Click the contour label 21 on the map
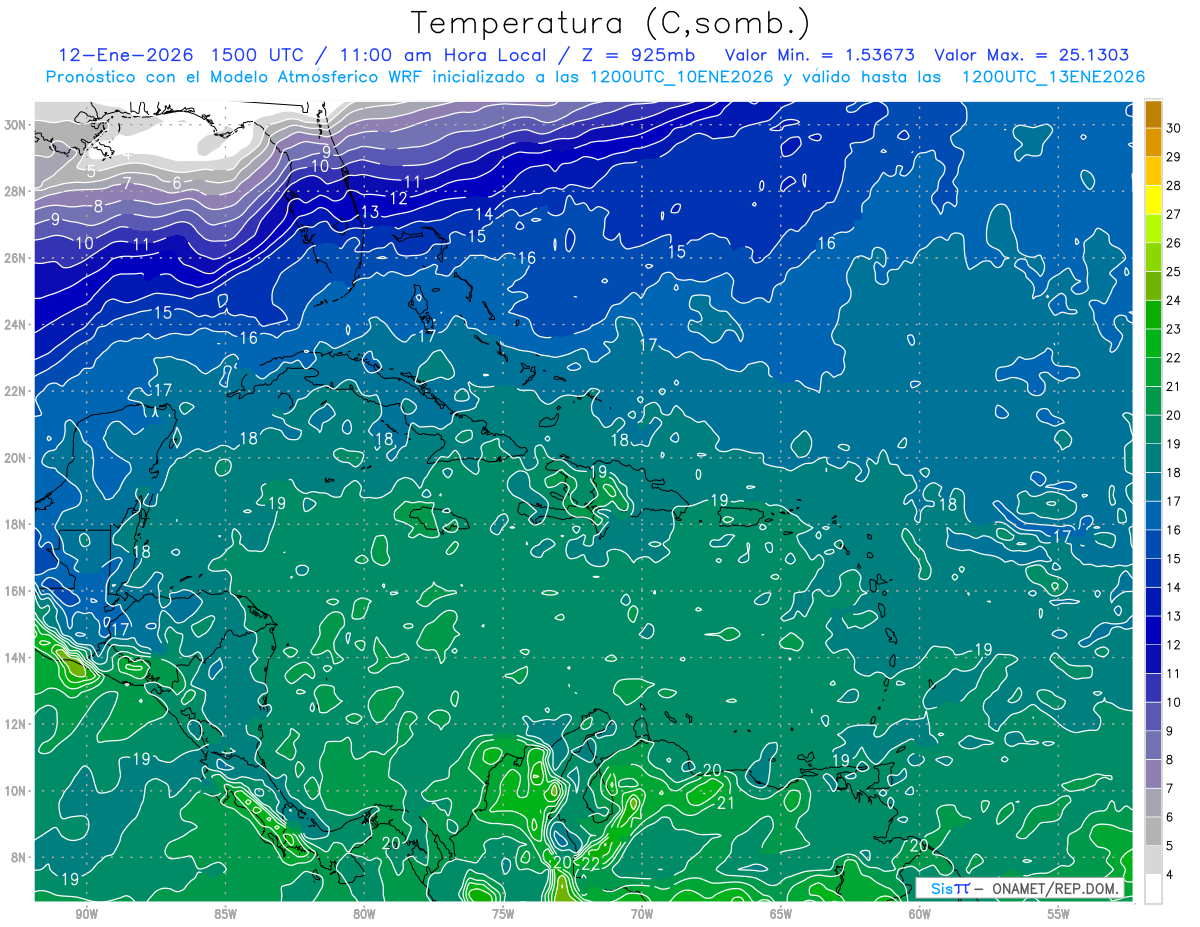 click(726, 802)
